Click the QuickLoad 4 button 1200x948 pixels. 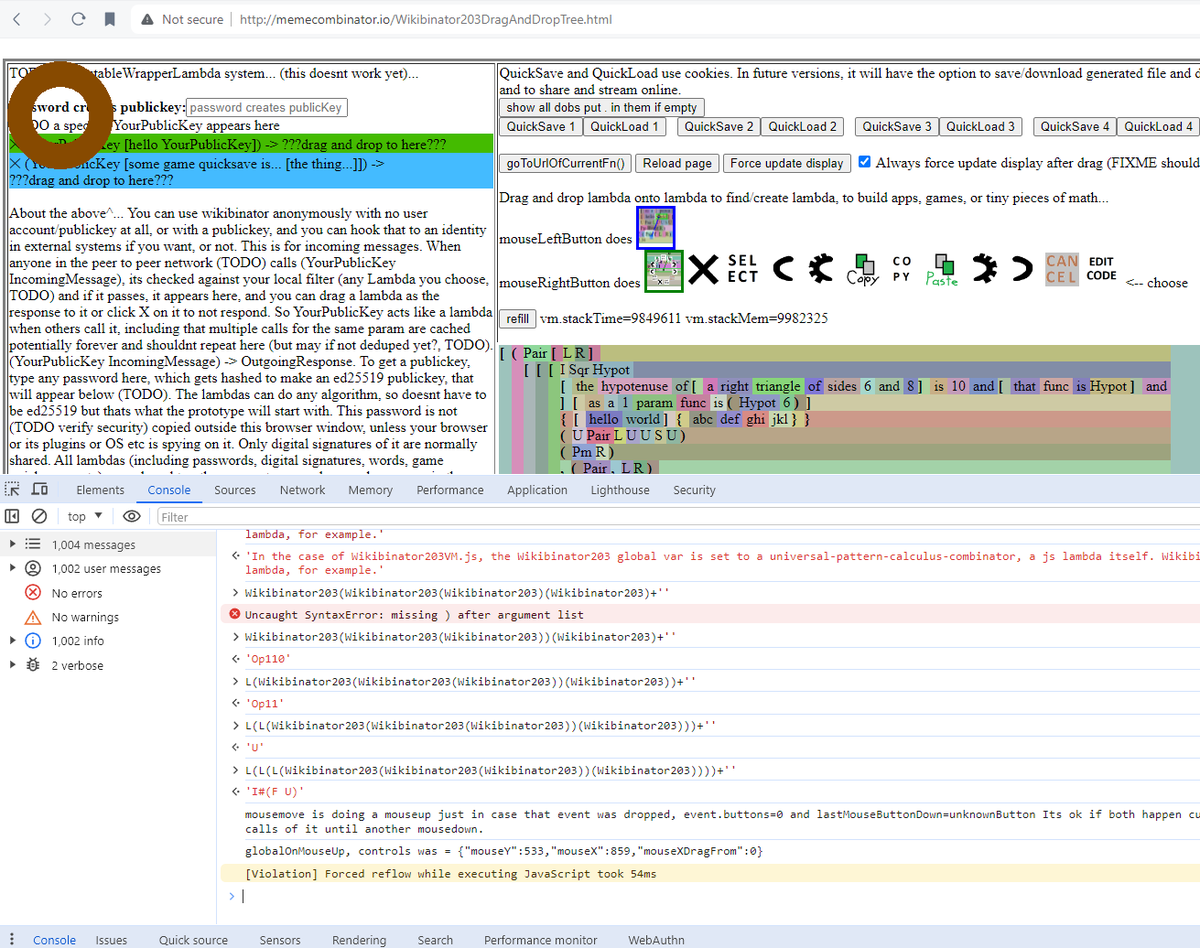click(x=1158, y=126)
